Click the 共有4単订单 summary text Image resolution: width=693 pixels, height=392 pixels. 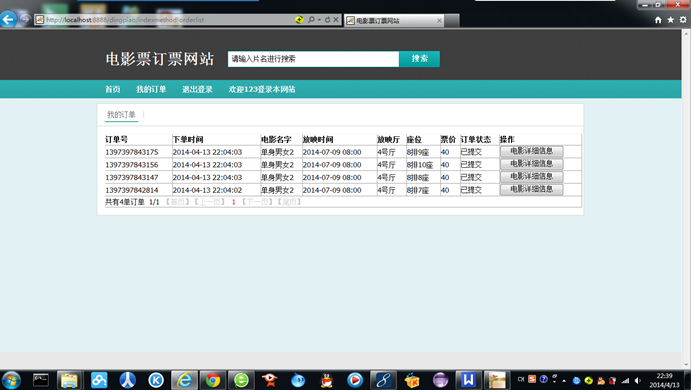pyautogui.click(x=125, y=202)
